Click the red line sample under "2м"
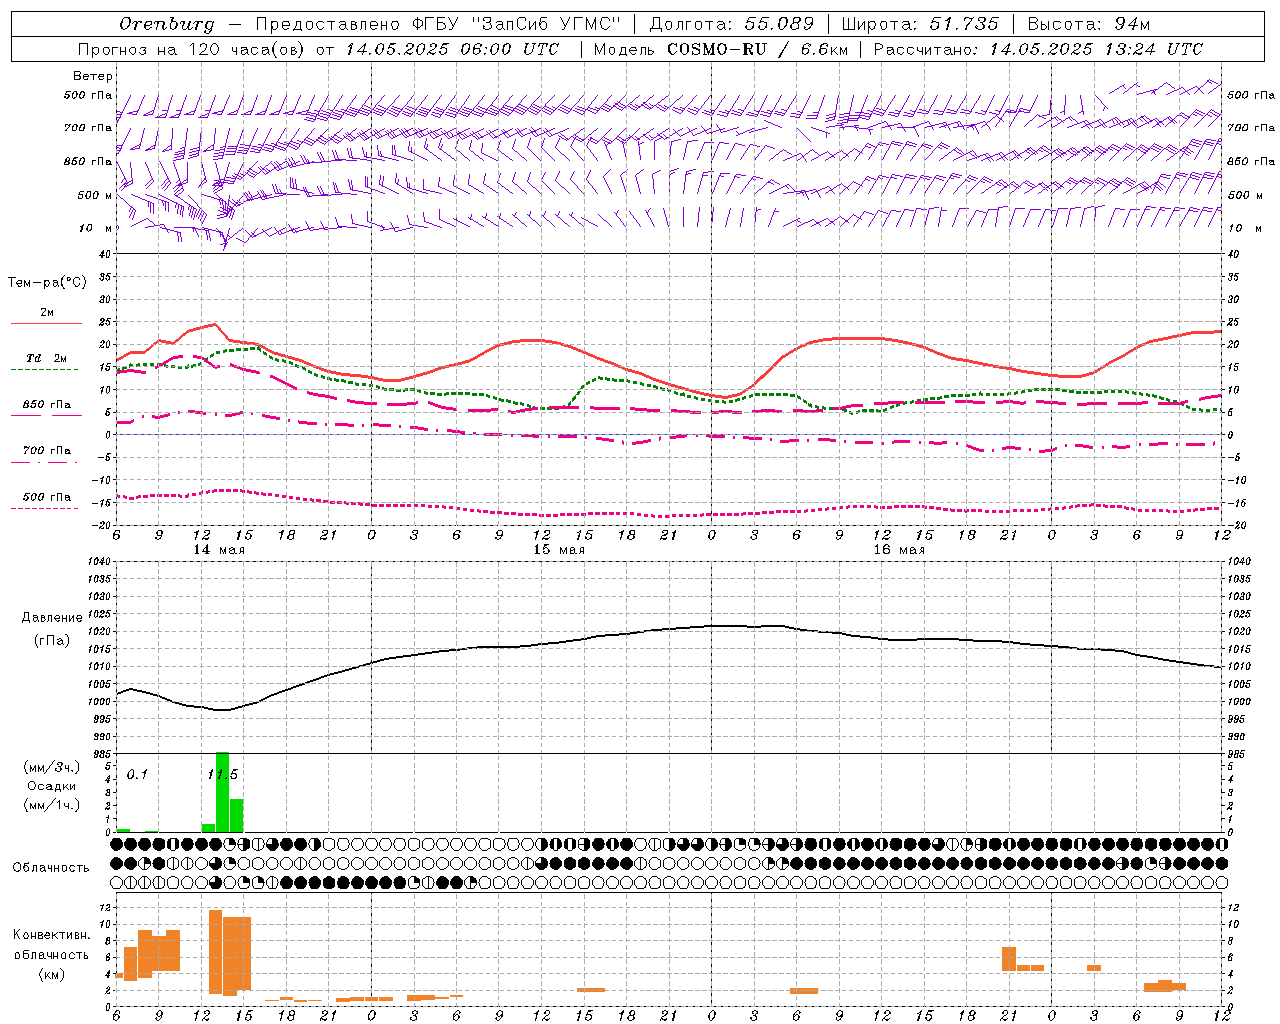This screenshot has width=1280, height=1024. click(46, 323)
